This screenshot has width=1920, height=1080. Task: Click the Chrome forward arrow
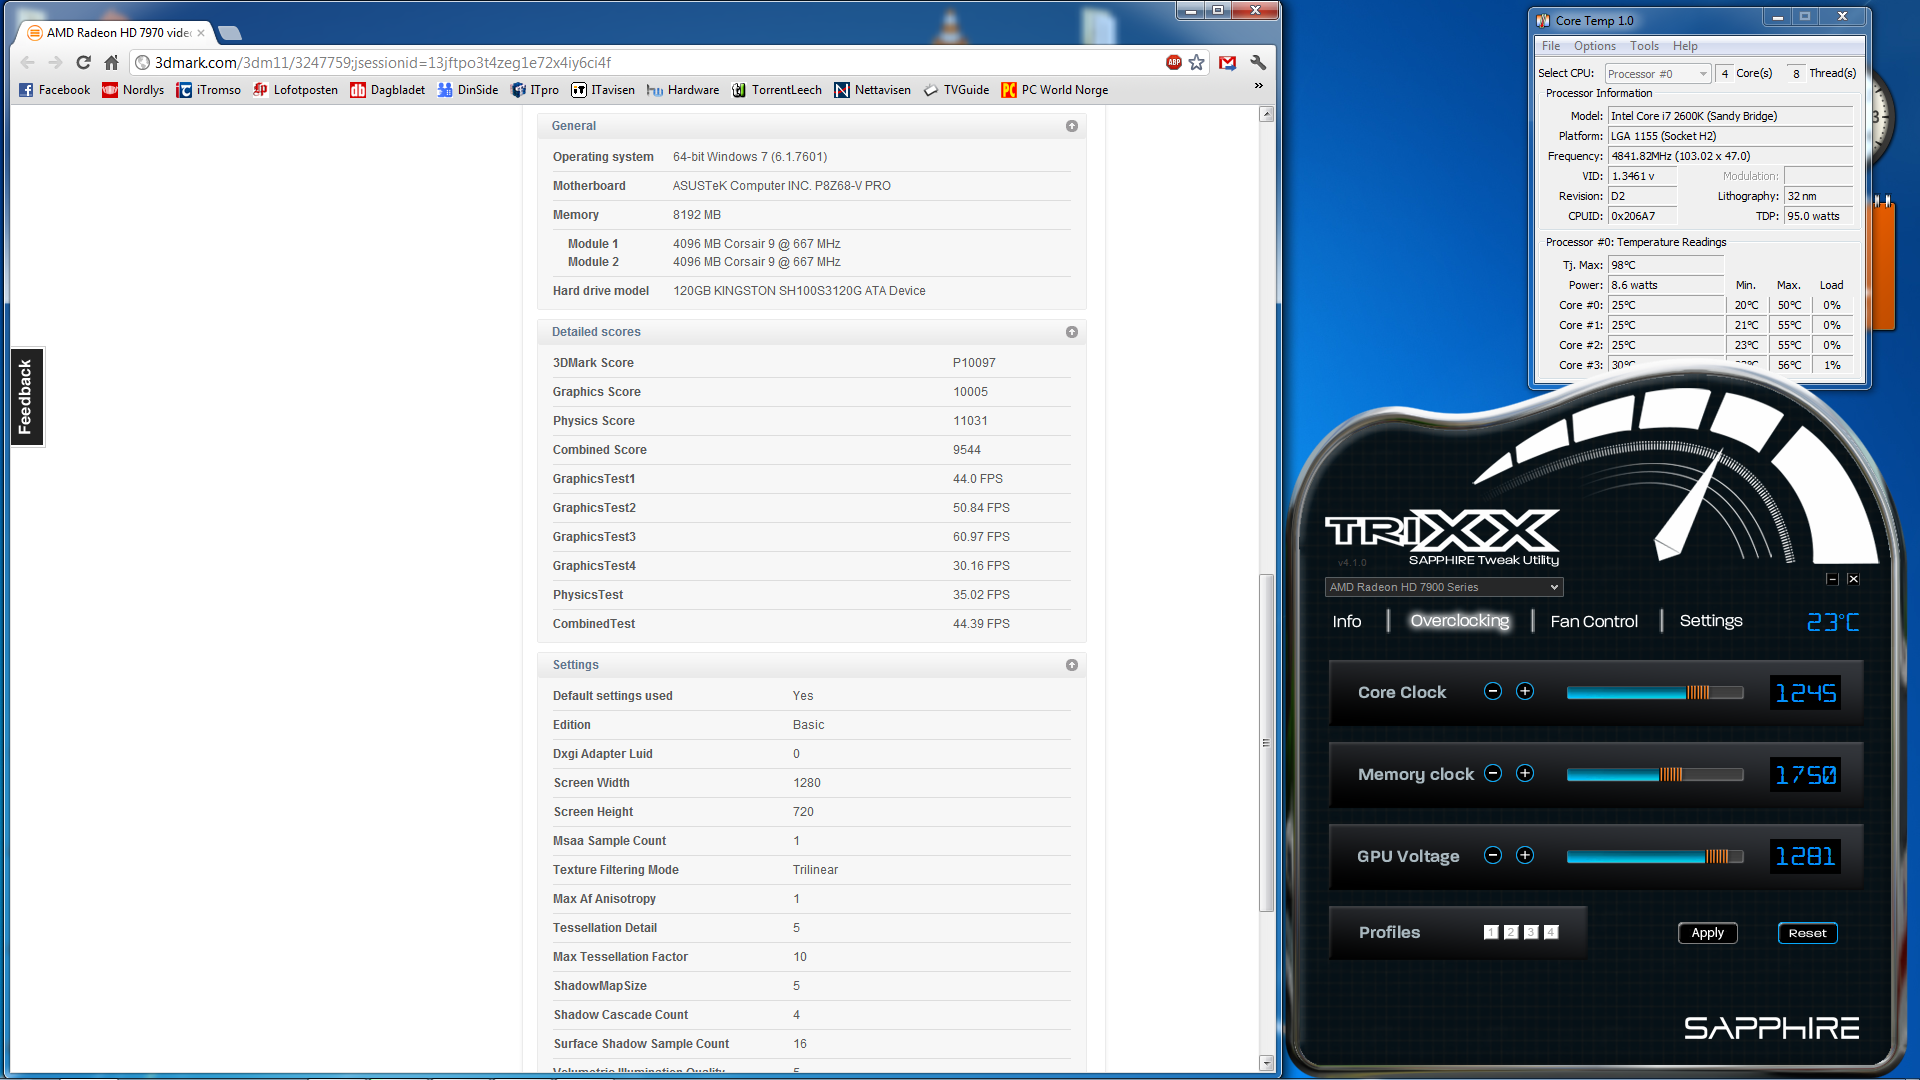tap(56, 62)
